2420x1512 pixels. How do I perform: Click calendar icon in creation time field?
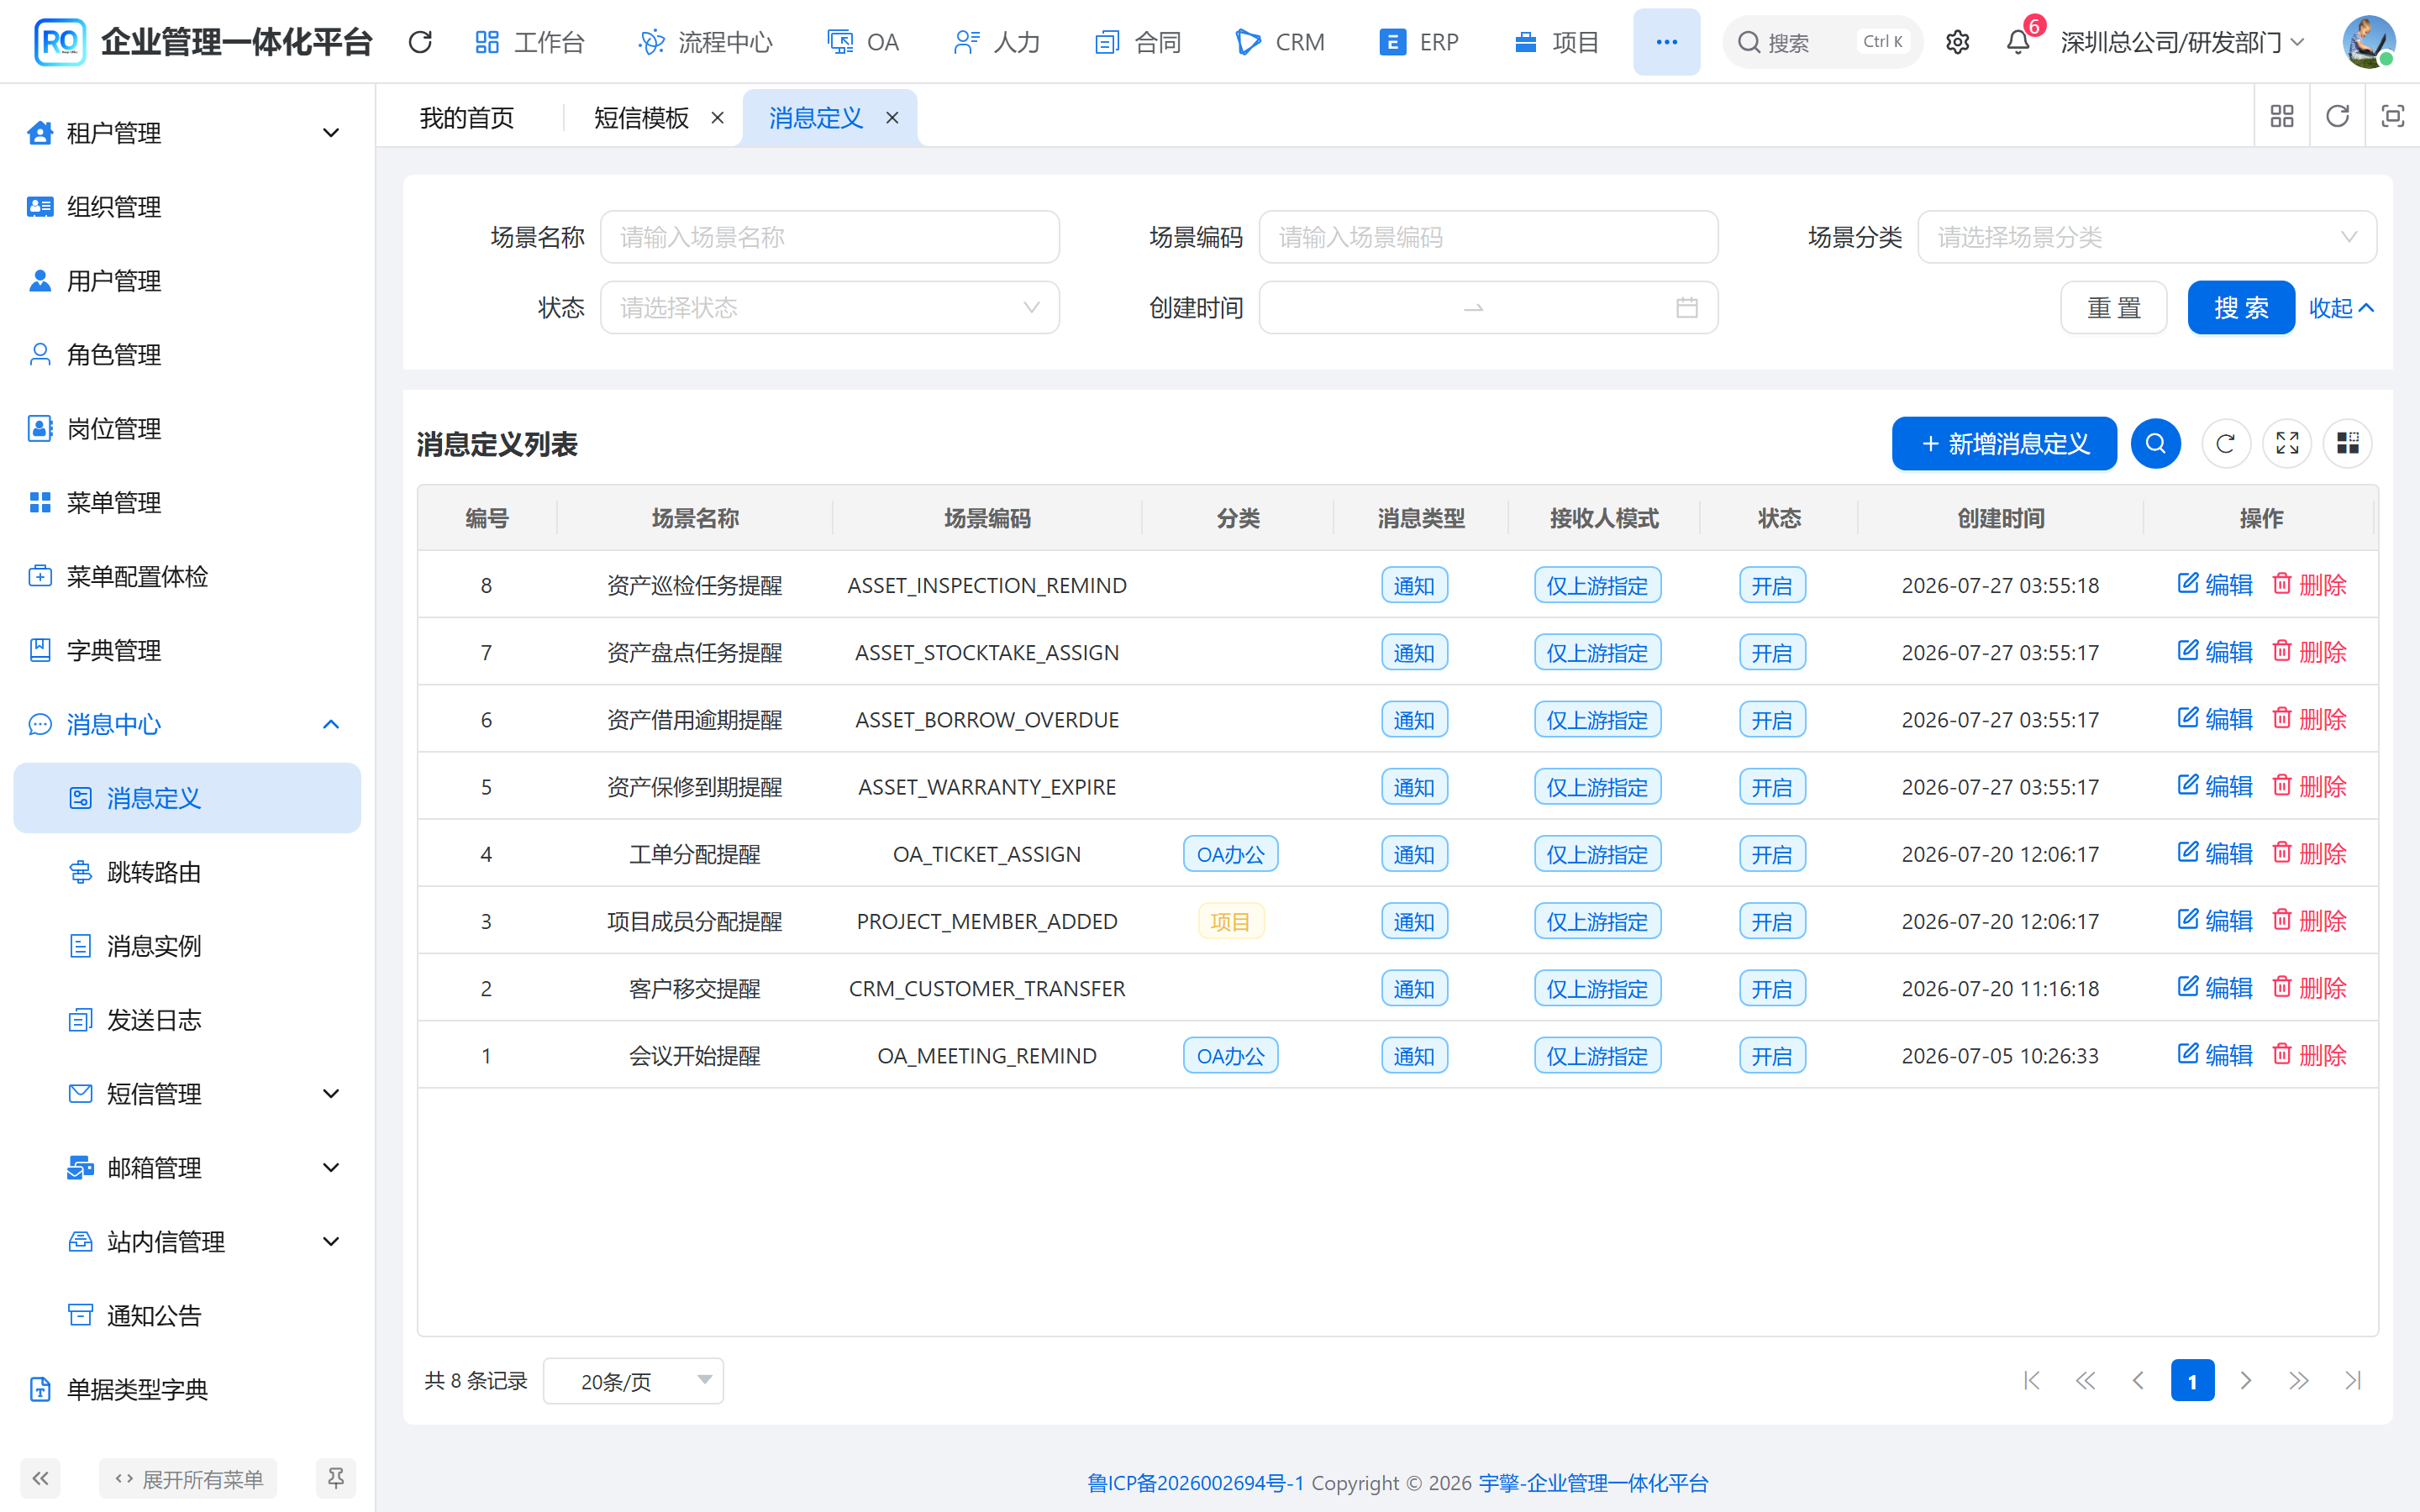tap(1687, 308)
